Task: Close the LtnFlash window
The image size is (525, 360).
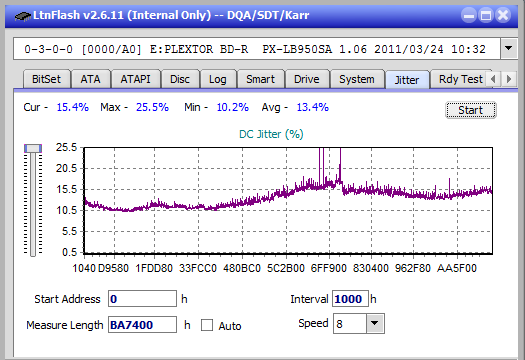Action: [503, 15]
